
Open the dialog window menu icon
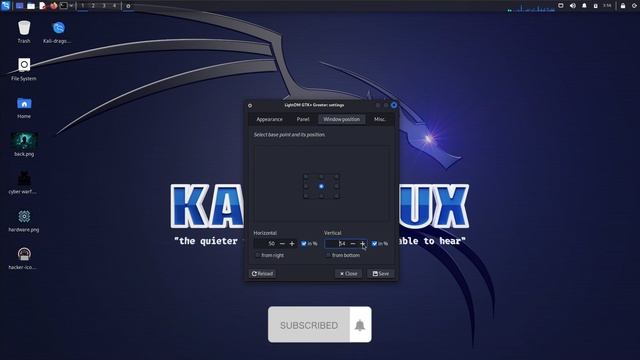coord(250,105)
